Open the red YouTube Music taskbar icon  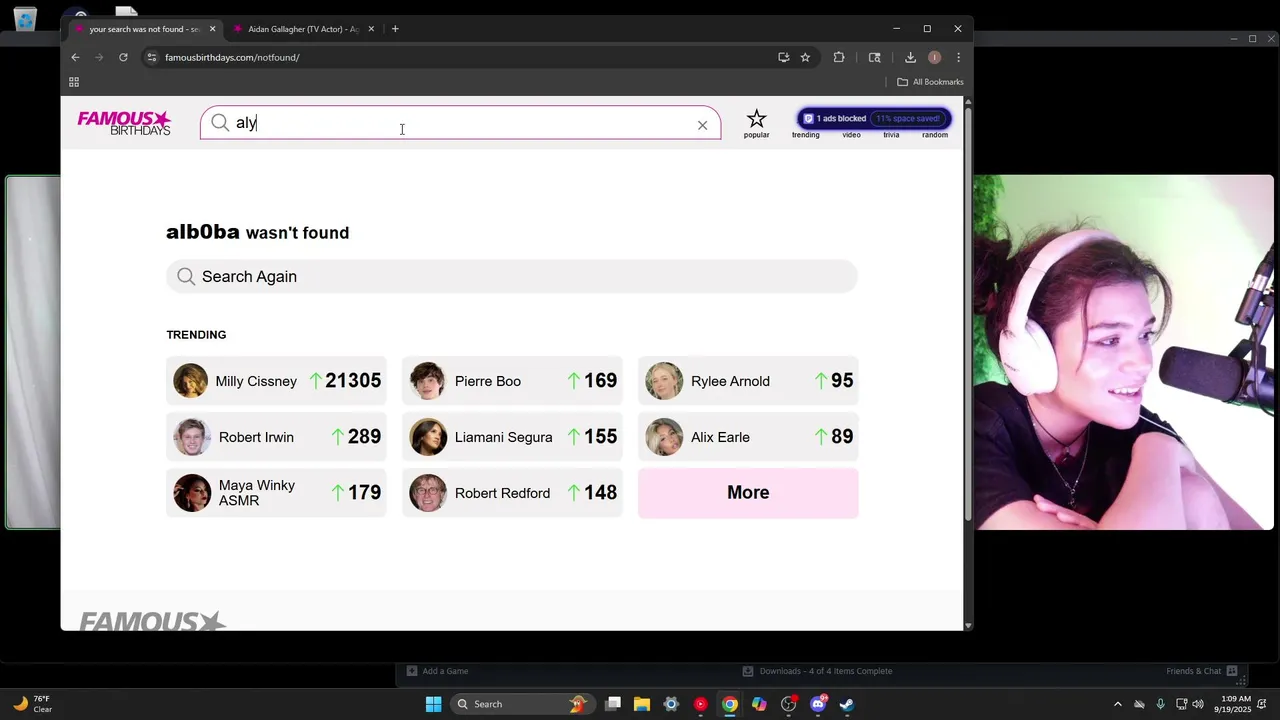(x=700, y=704)
